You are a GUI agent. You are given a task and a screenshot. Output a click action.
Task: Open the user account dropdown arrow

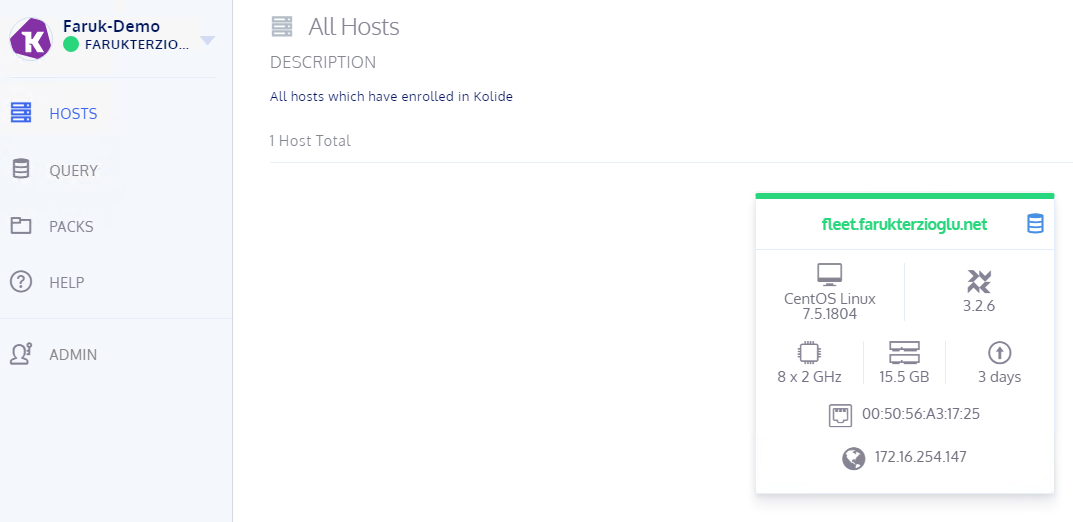coord(207,41)
